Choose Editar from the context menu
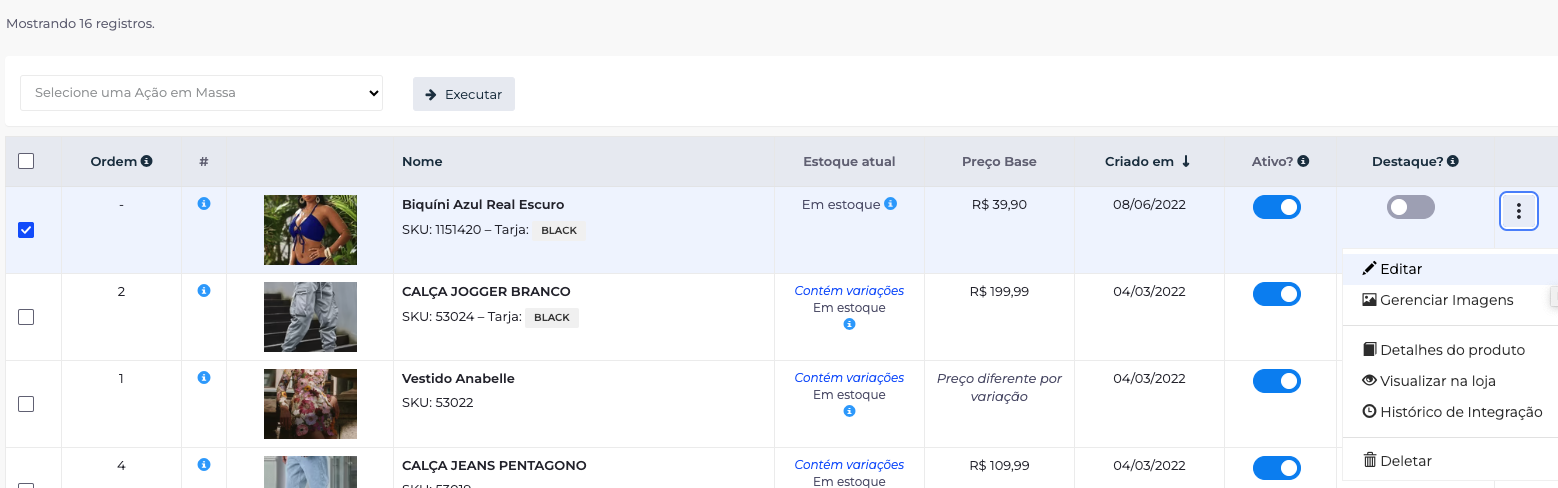The width and height of the screenshot is (1558, 488). tap(1400, 269)
